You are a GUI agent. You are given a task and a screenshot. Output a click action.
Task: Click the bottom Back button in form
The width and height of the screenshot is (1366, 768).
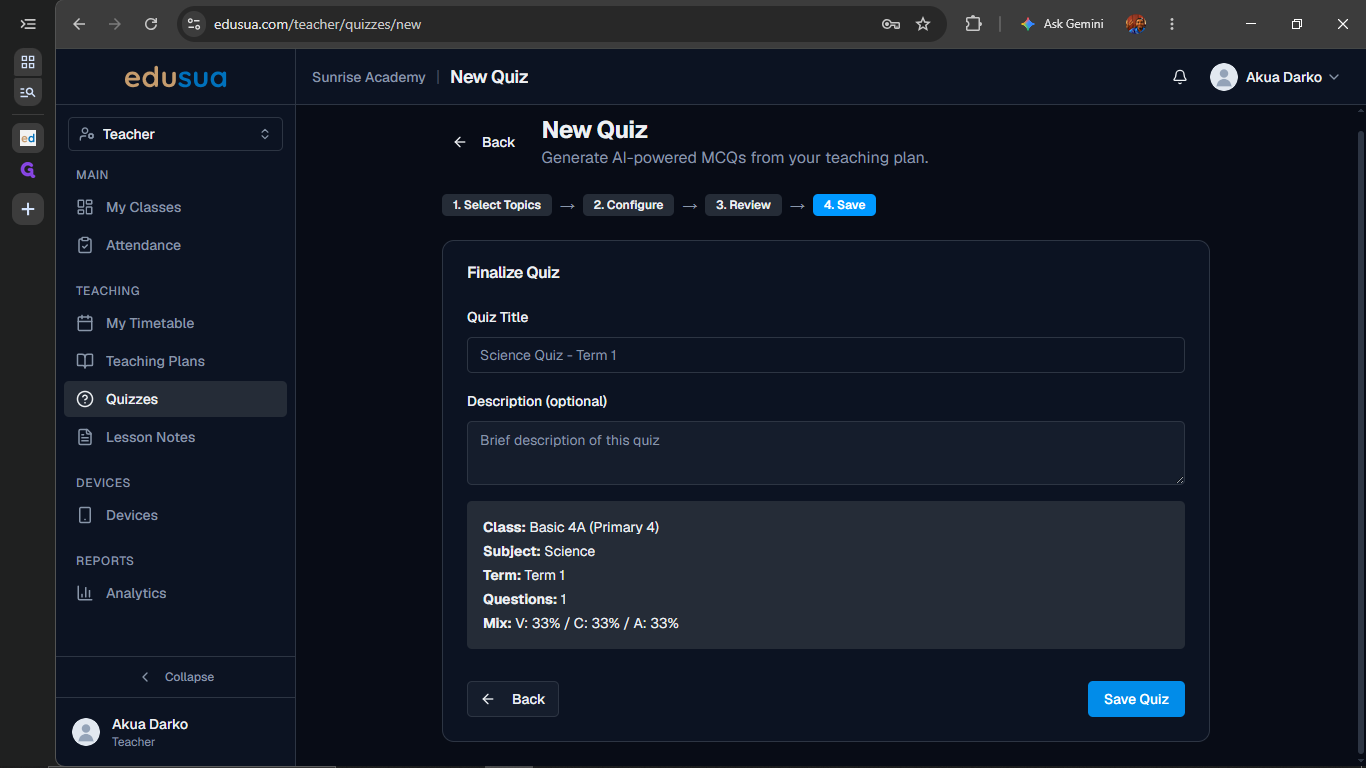tap(513, 699)
